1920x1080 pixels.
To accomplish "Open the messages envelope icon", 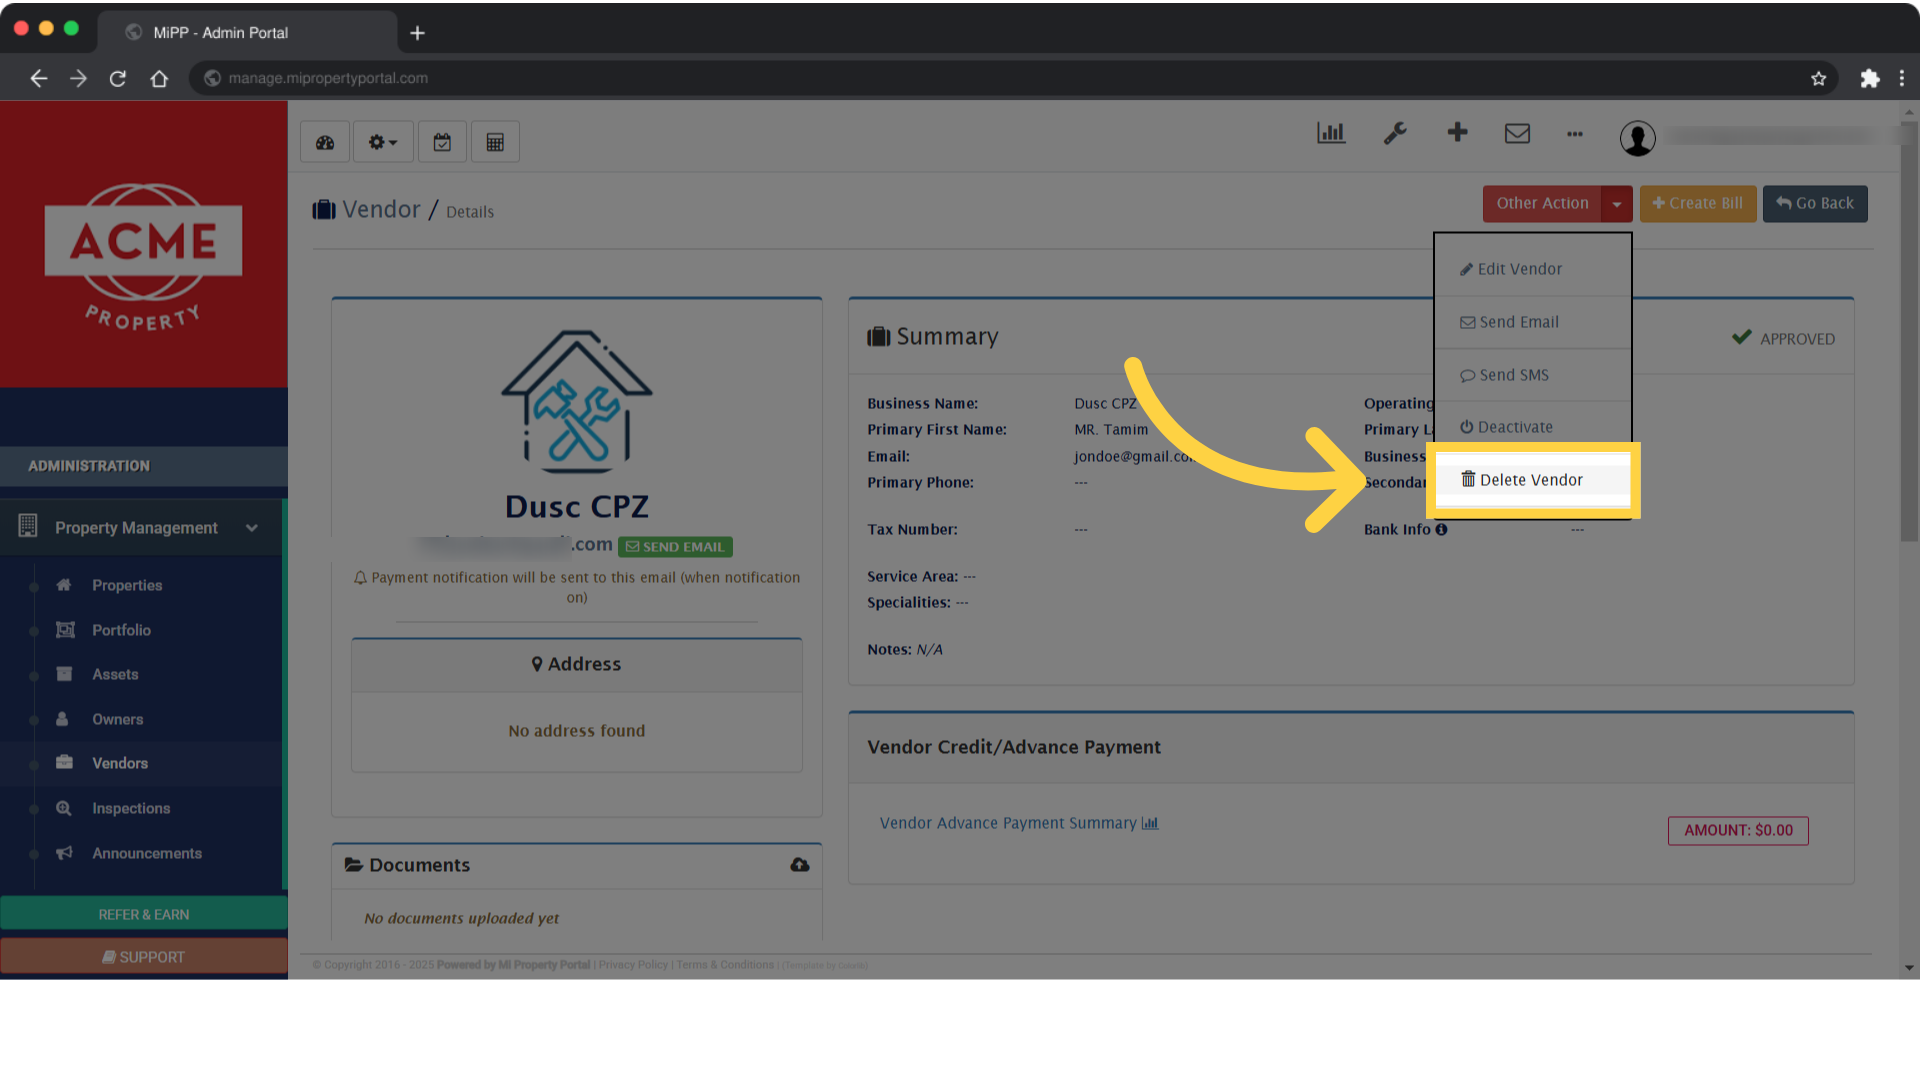I will 1517,132.
